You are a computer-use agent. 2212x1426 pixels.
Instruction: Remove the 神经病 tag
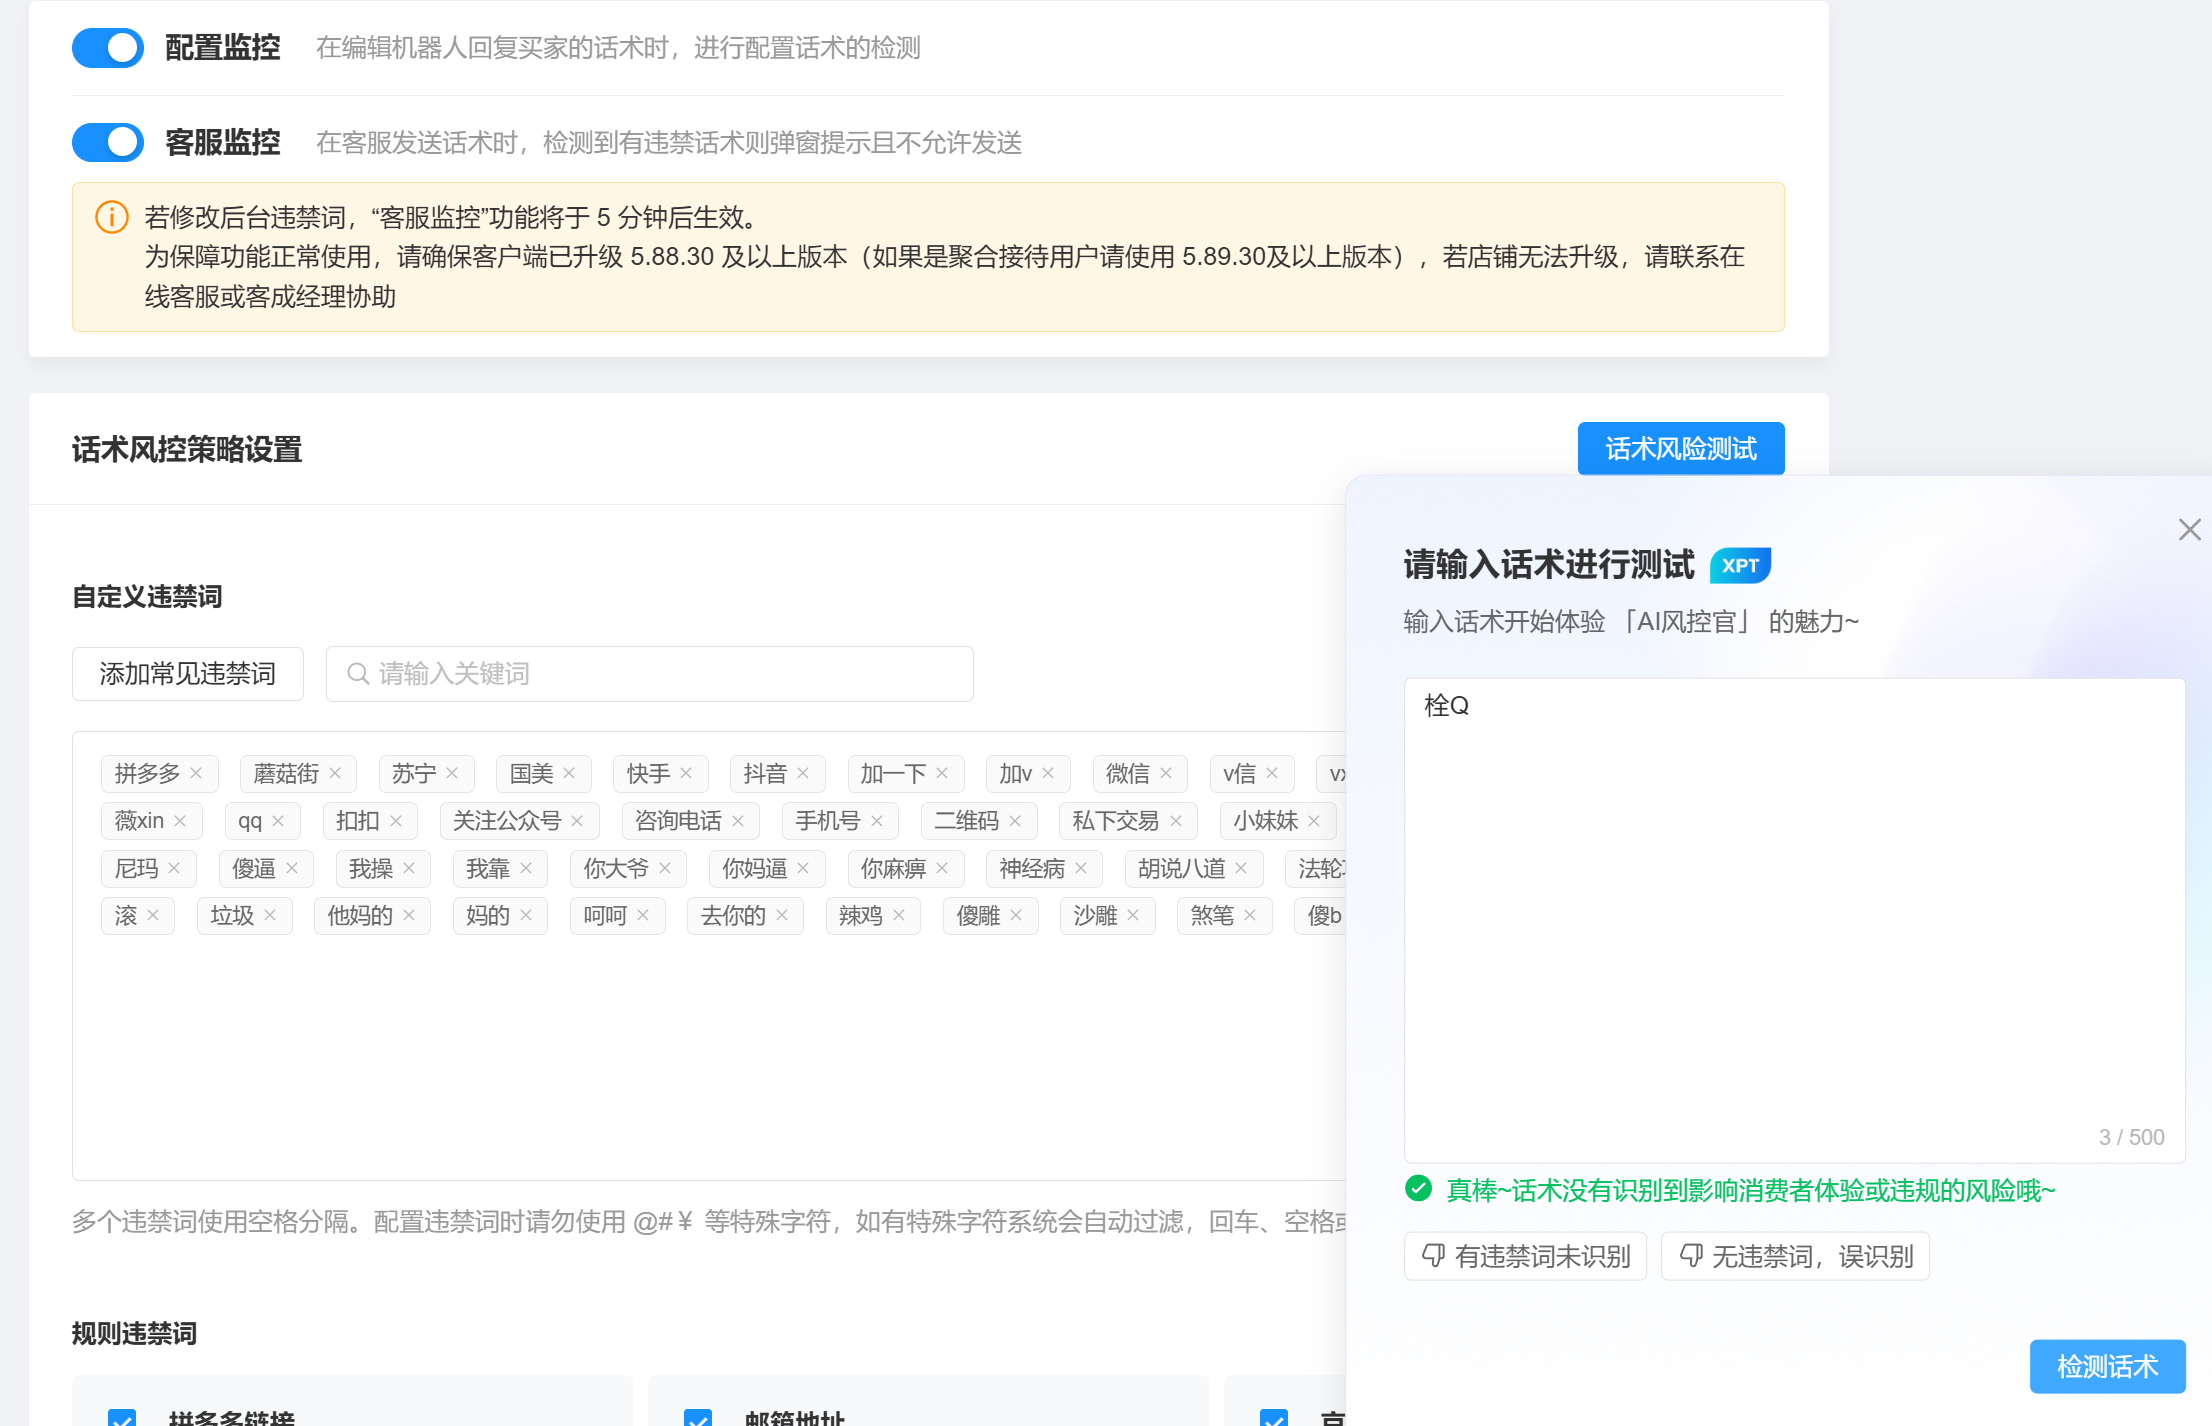[x=1081, y=868]
